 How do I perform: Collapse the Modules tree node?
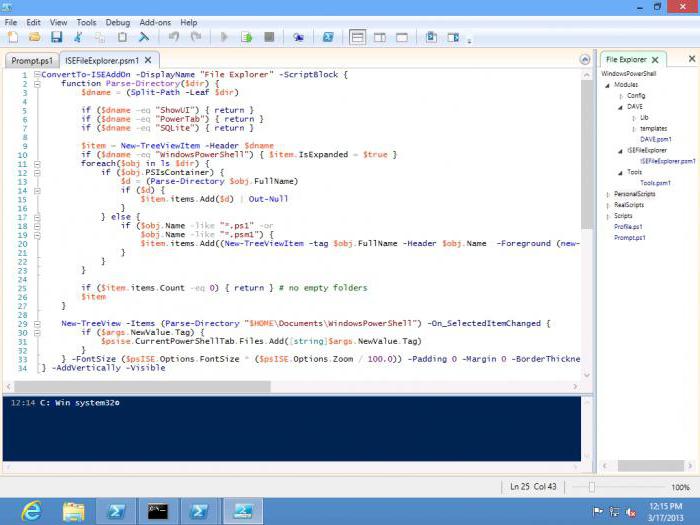click(607, 85)
